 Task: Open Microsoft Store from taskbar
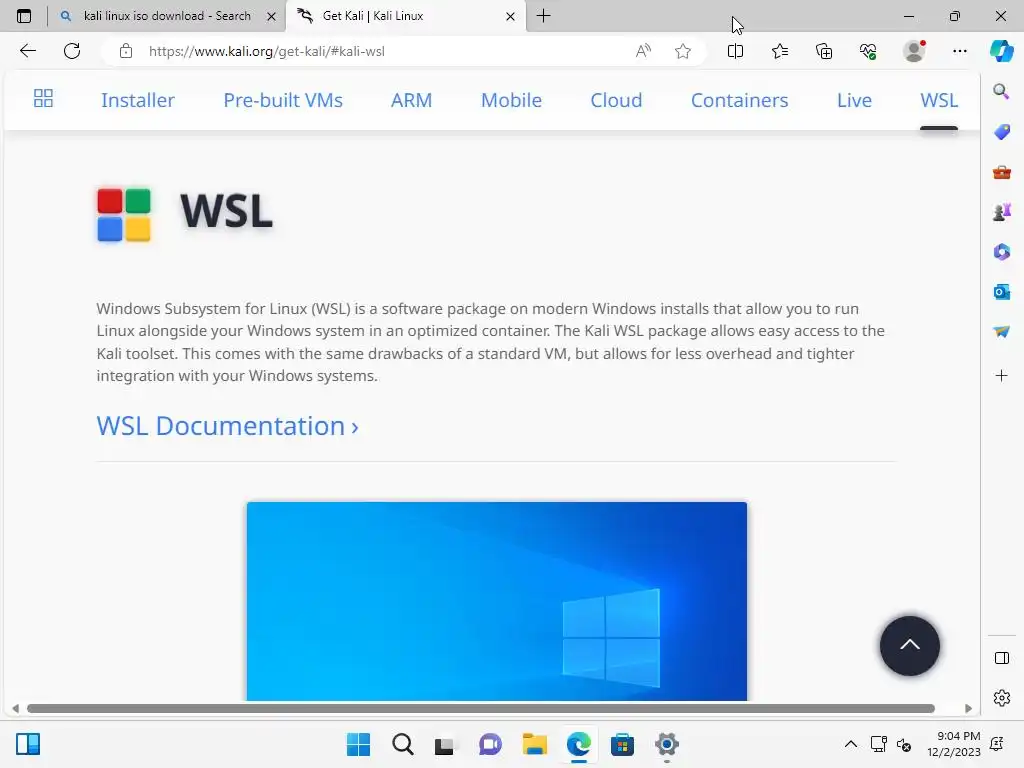[622, 744]
